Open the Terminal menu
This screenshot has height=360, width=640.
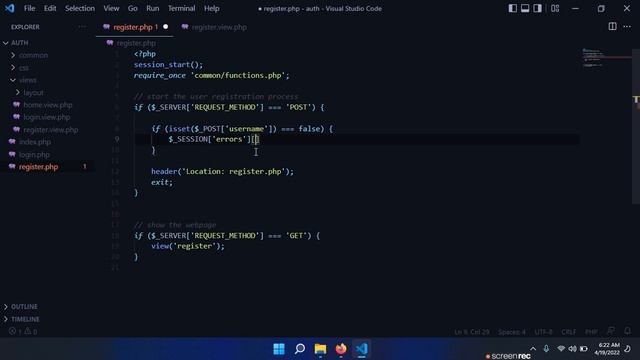click(x=182, y=8)
